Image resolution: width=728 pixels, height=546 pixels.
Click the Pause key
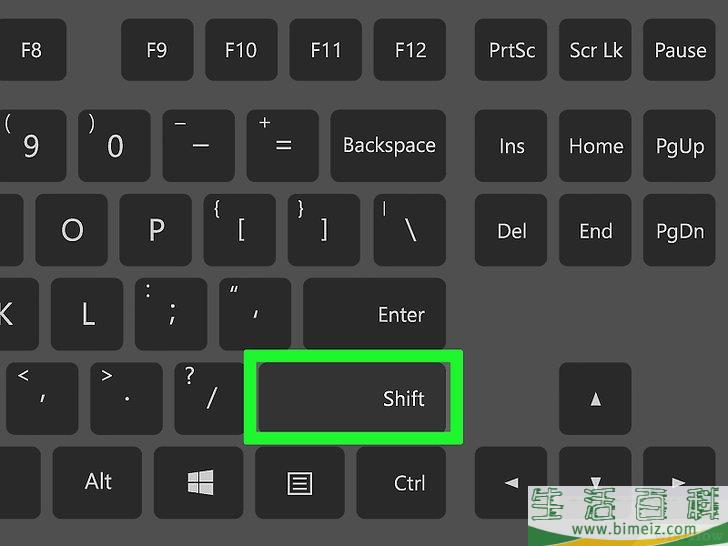click(679, 50)
